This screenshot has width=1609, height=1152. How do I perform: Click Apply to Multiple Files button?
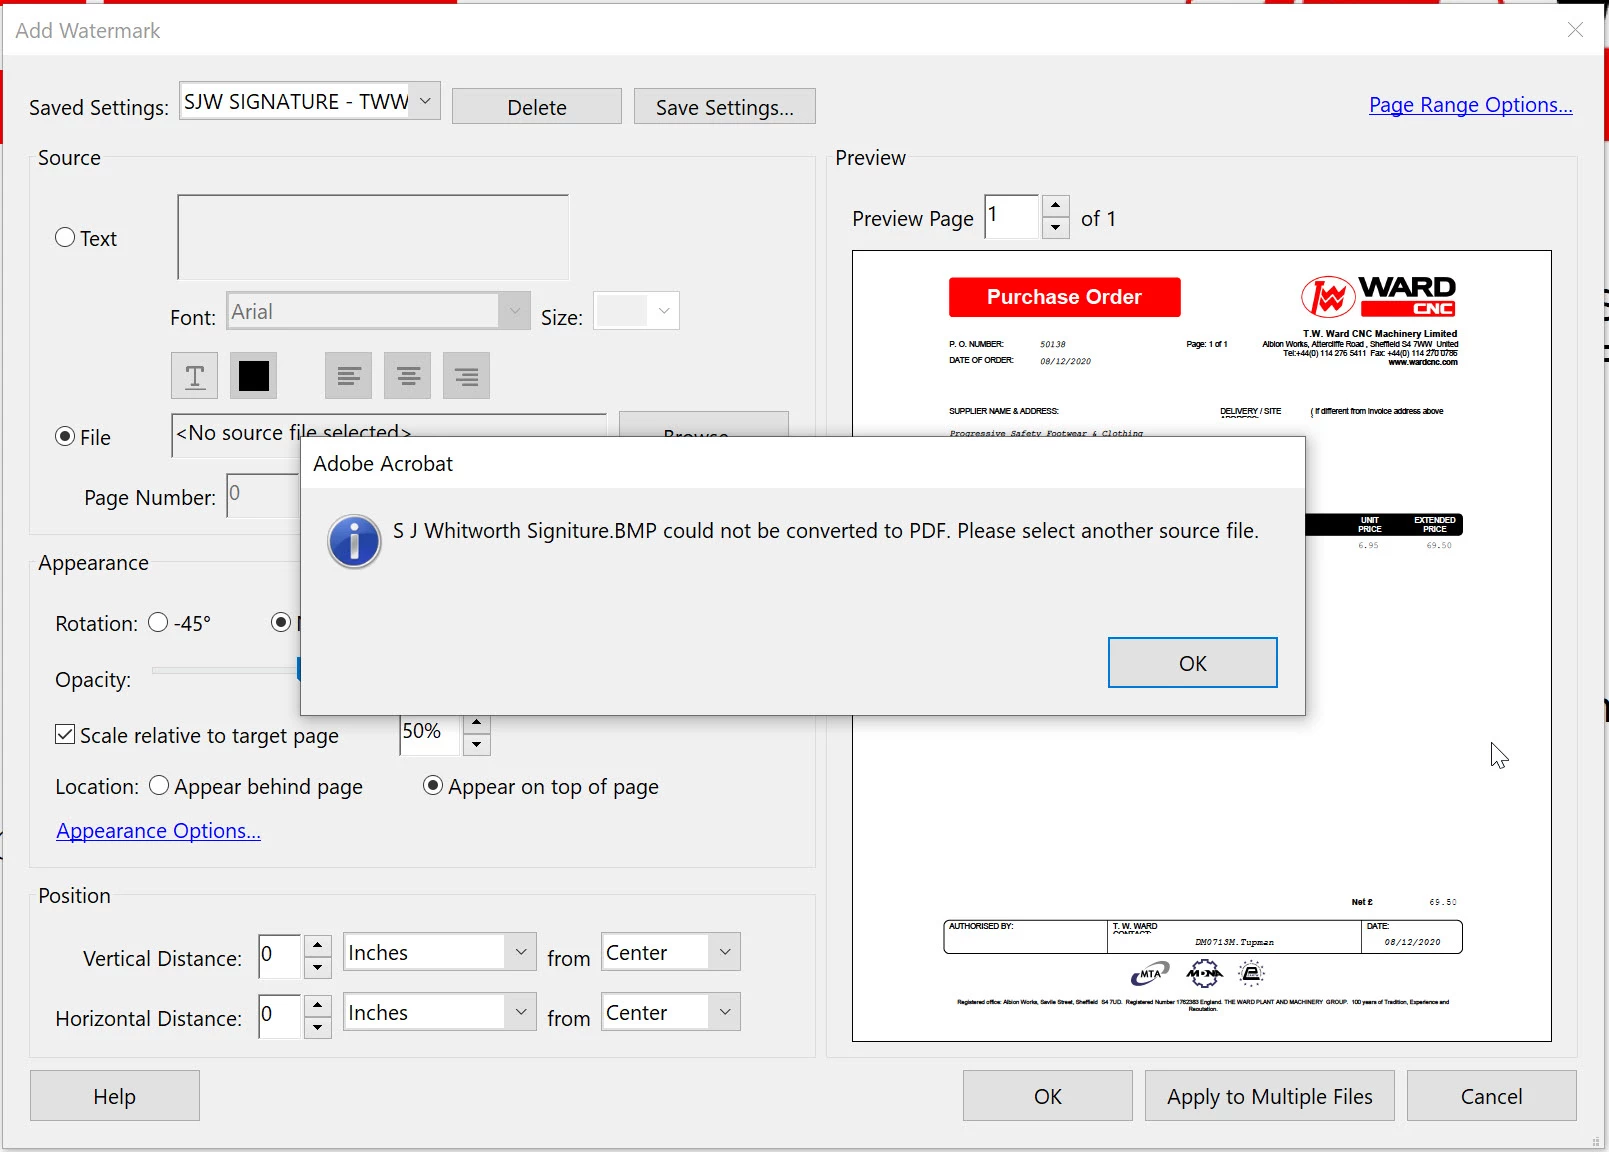pos(1270,1096)
